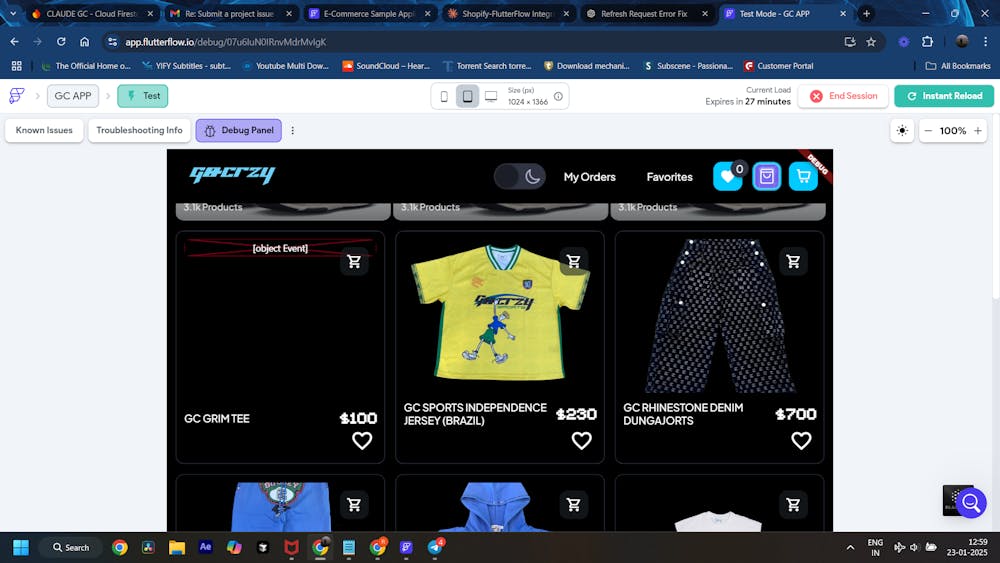The width and height of the screenshot is (1000, 563).
Task: Click Instant Reload
Action: point(944,96)
